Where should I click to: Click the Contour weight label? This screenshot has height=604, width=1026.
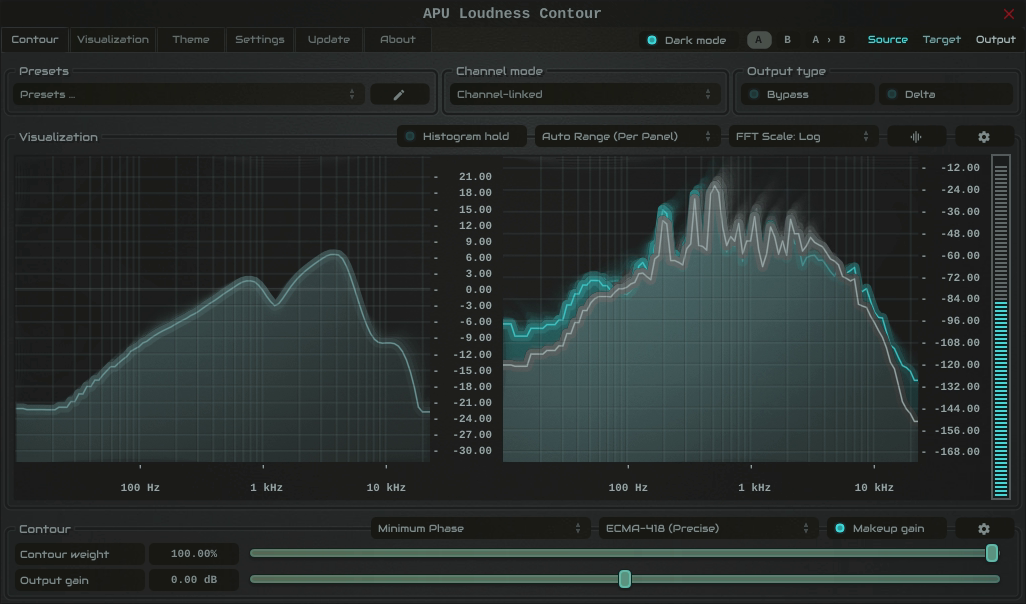(x=79, y=554)
